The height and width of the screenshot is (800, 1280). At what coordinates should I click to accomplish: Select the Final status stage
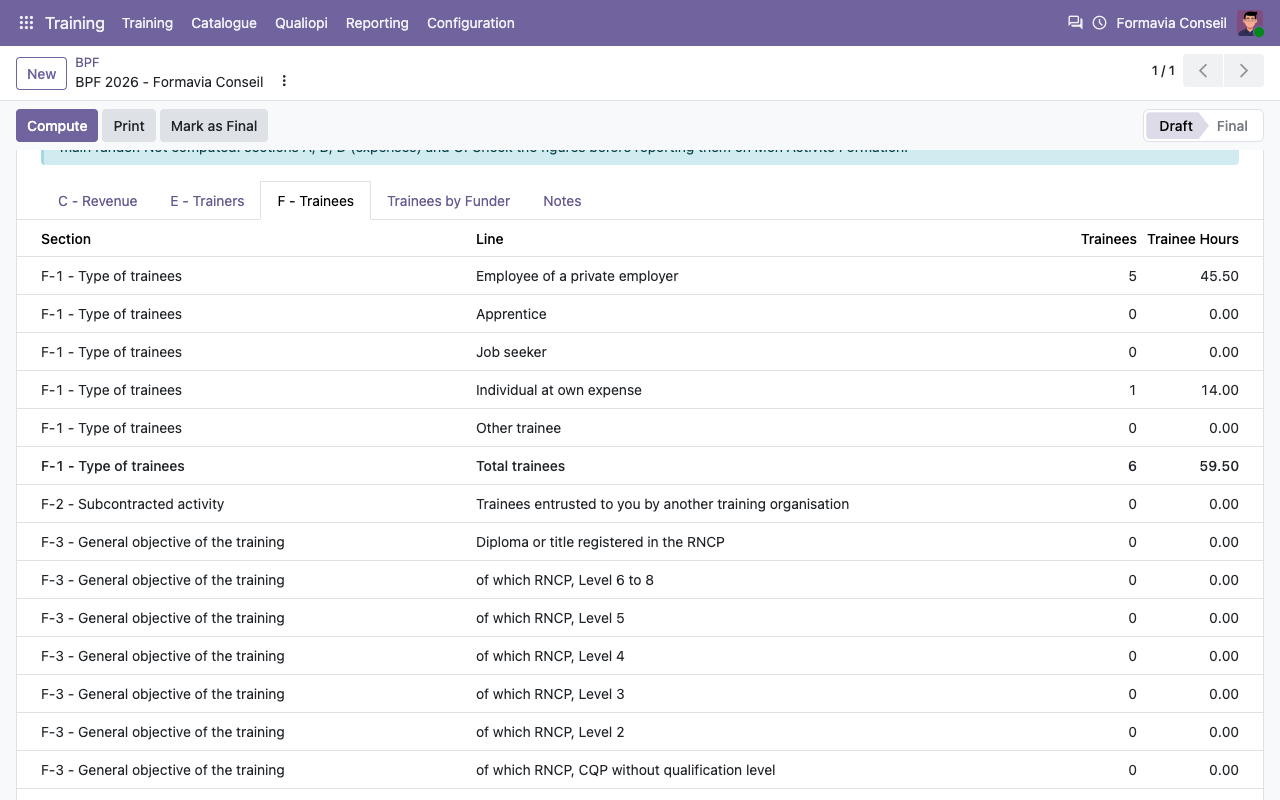[1232, 126]
